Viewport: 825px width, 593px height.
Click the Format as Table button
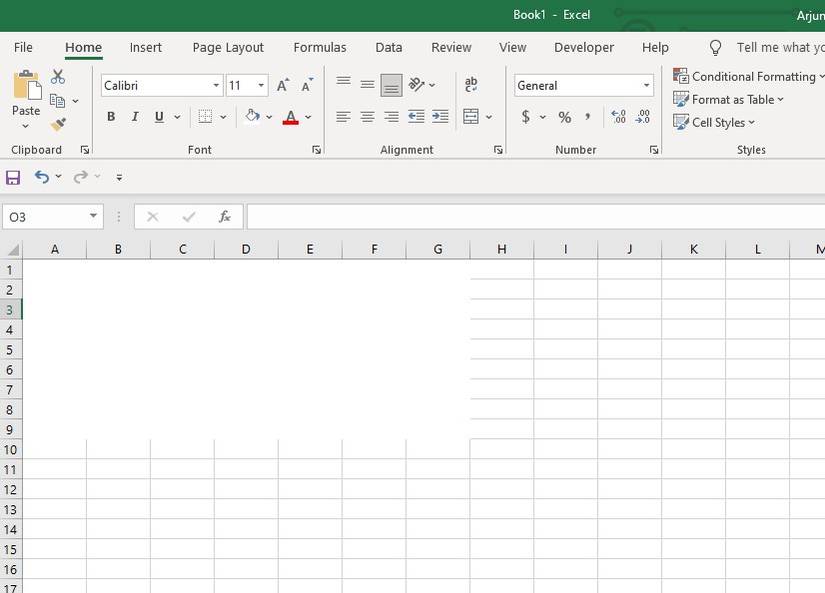729,99
